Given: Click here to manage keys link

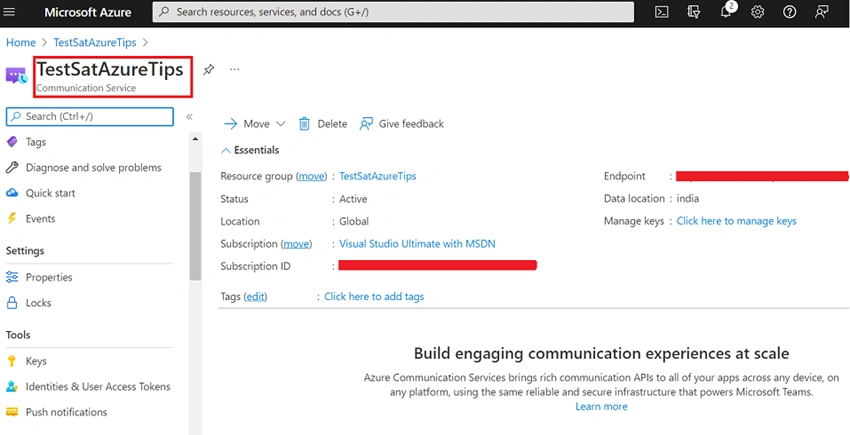Looking at the screenshot, I should coord(736,221).
